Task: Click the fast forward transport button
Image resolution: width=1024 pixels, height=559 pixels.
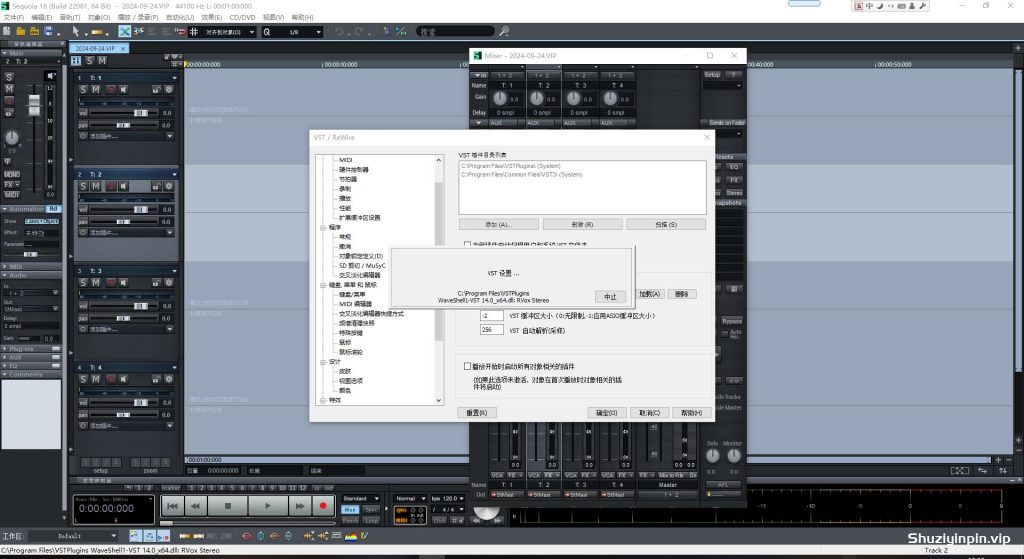Action: [x=299, y=505]
